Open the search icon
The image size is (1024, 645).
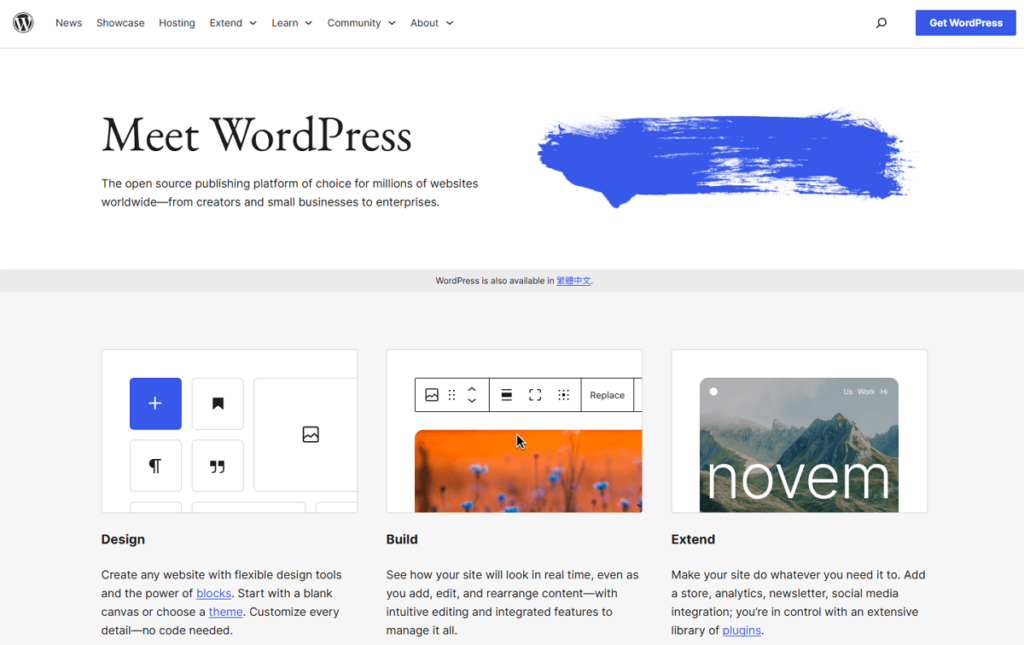pos(881,21)
